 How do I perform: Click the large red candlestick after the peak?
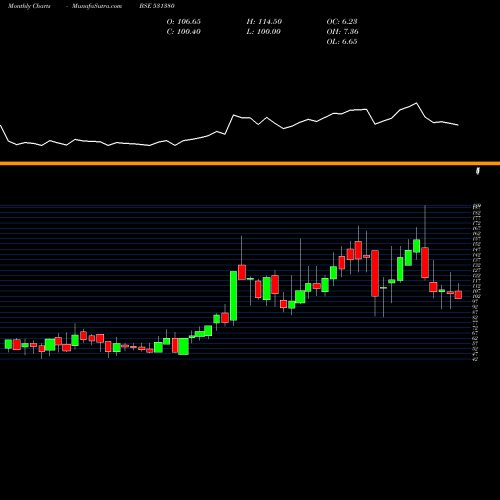coord(375,273)
